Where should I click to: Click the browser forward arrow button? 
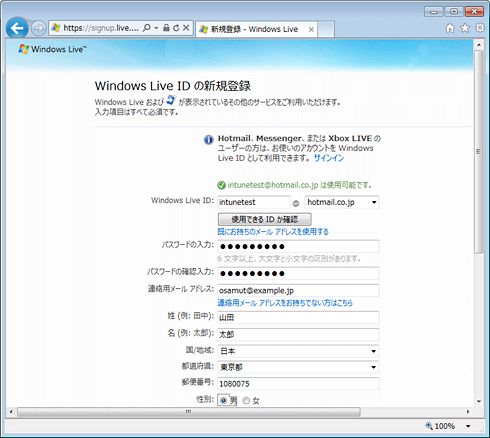click(38, 28)
